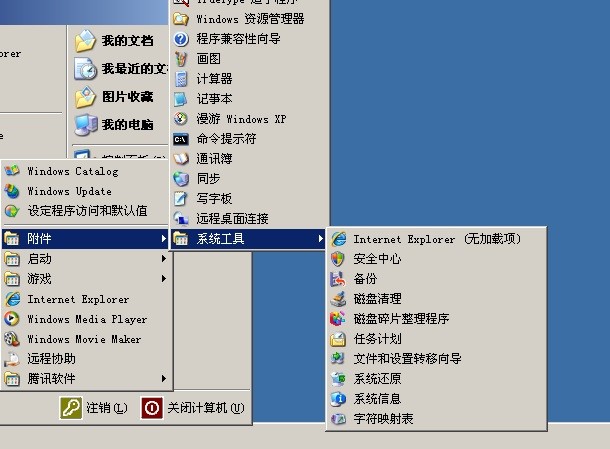The width and height of the screenshot is (610, 449).
Task: Open 通讯簿 address book icon
Action: (x=181, y=159)
